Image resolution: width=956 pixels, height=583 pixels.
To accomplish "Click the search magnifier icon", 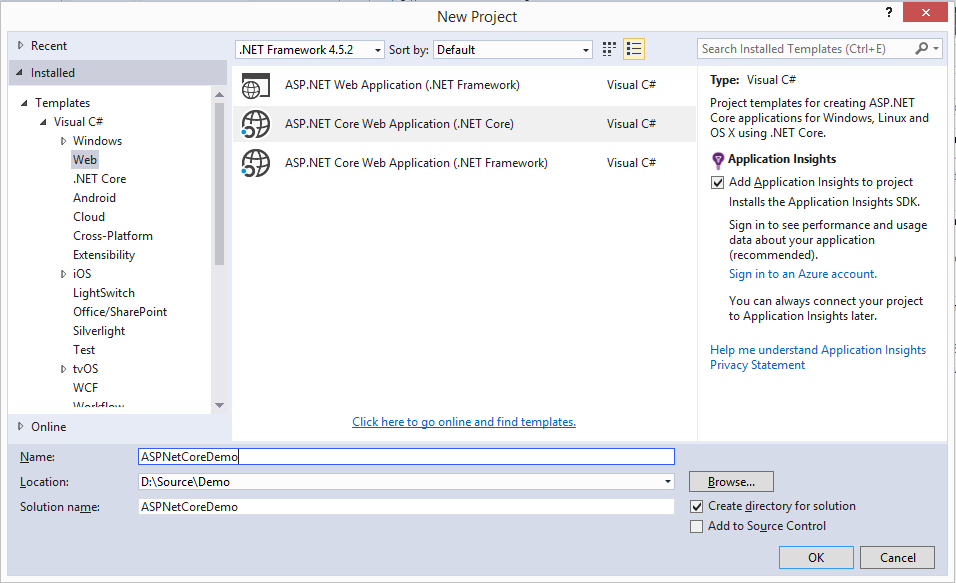I will click(x=922, y=48).
